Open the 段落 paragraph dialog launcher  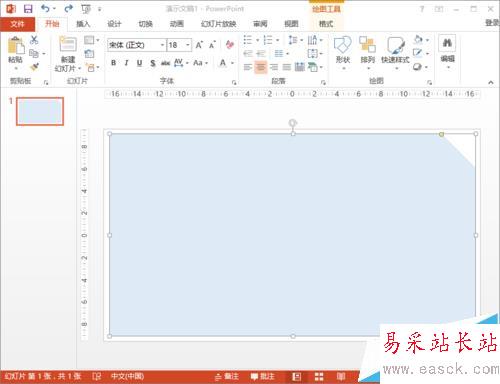click(323, 82)
